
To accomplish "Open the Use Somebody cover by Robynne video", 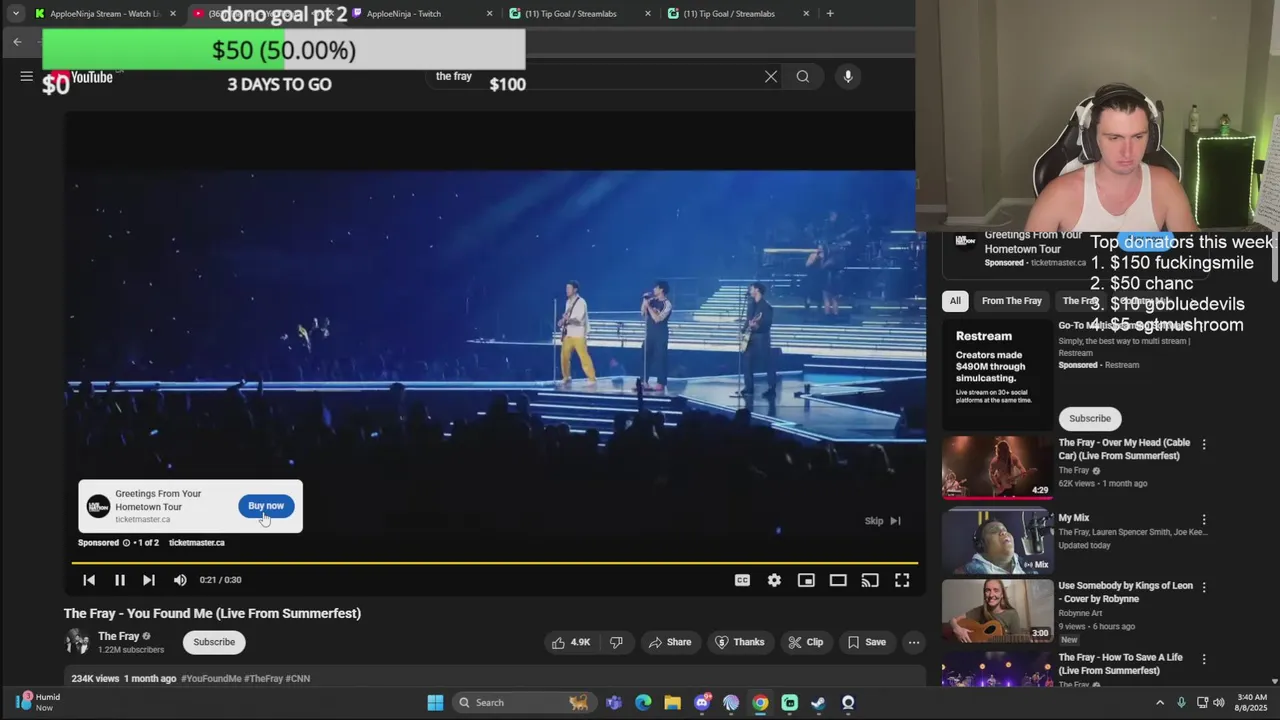I will pos(997,611).
